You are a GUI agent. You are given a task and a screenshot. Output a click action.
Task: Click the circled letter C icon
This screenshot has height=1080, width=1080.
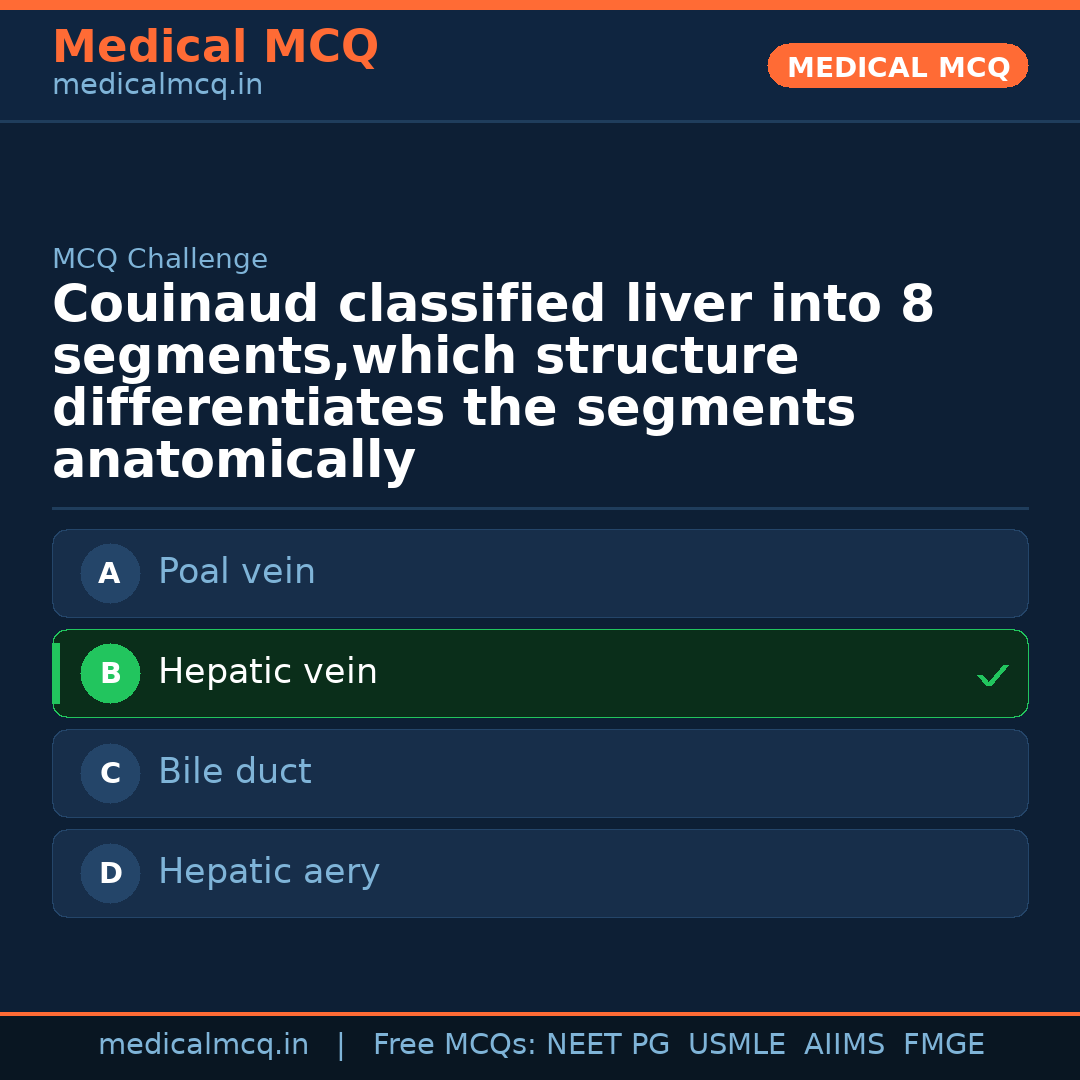110,773
